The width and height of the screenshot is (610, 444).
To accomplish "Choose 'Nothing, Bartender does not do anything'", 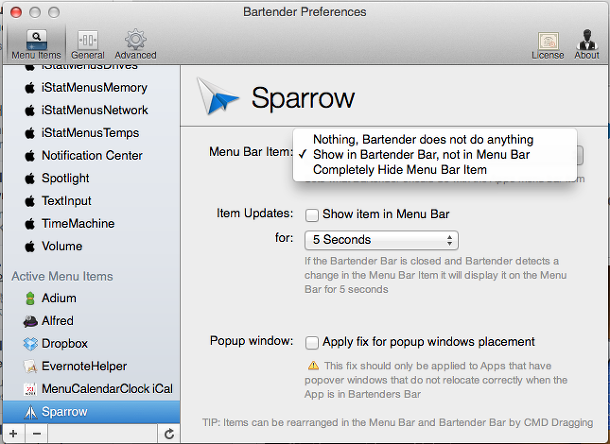I will [x=435, y=139].
